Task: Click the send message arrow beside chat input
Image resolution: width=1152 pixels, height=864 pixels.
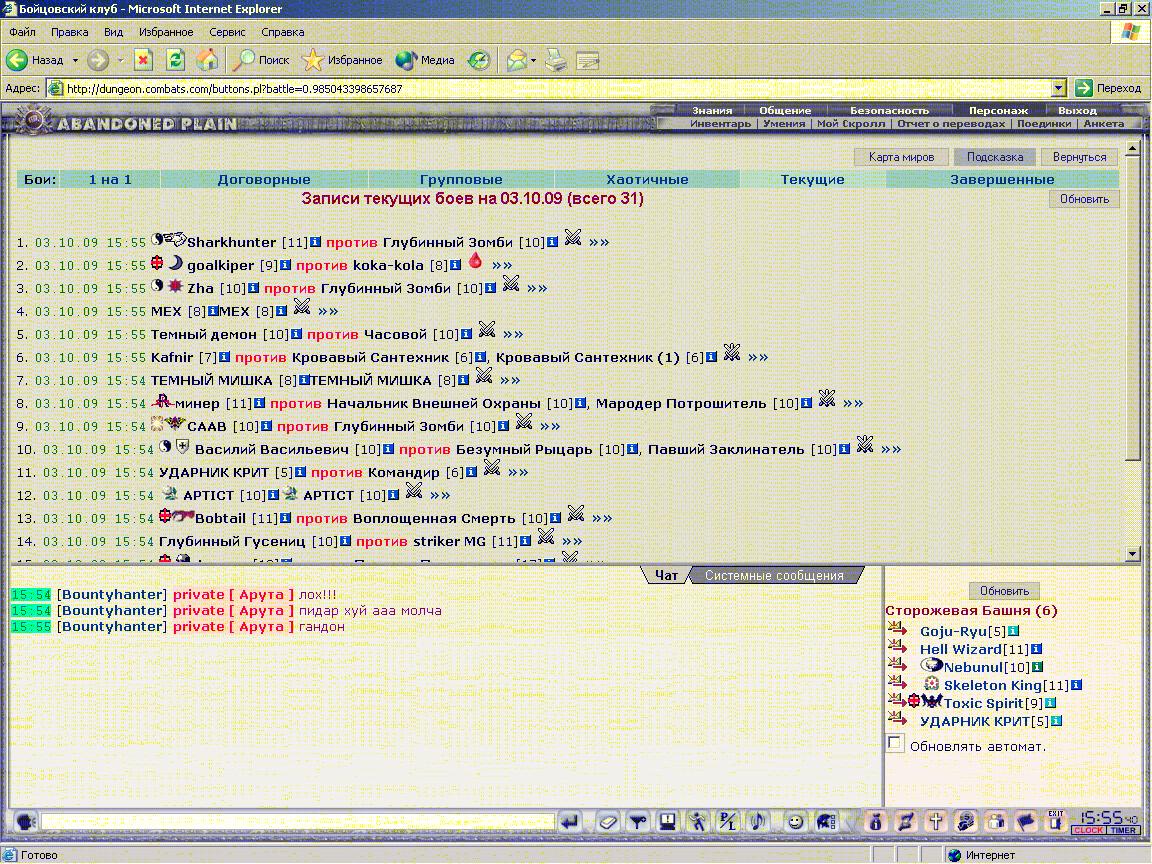Action: [569, 822]
